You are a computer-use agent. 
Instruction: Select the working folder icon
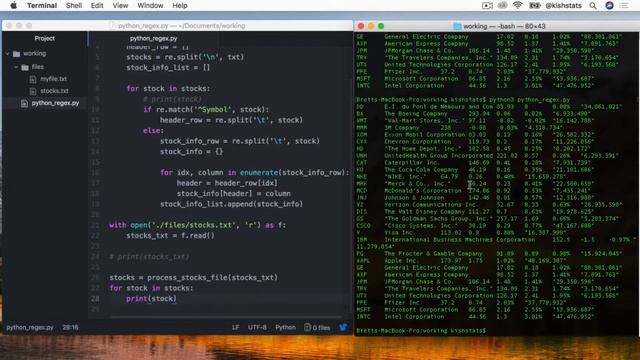[x=16, y=53]
